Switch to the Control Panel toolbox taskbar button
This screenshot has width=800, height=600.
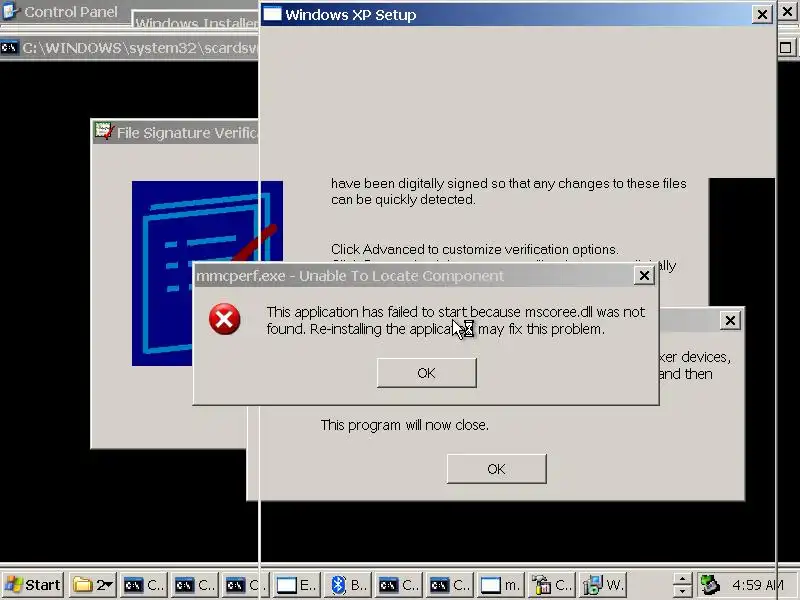[552, 585]
